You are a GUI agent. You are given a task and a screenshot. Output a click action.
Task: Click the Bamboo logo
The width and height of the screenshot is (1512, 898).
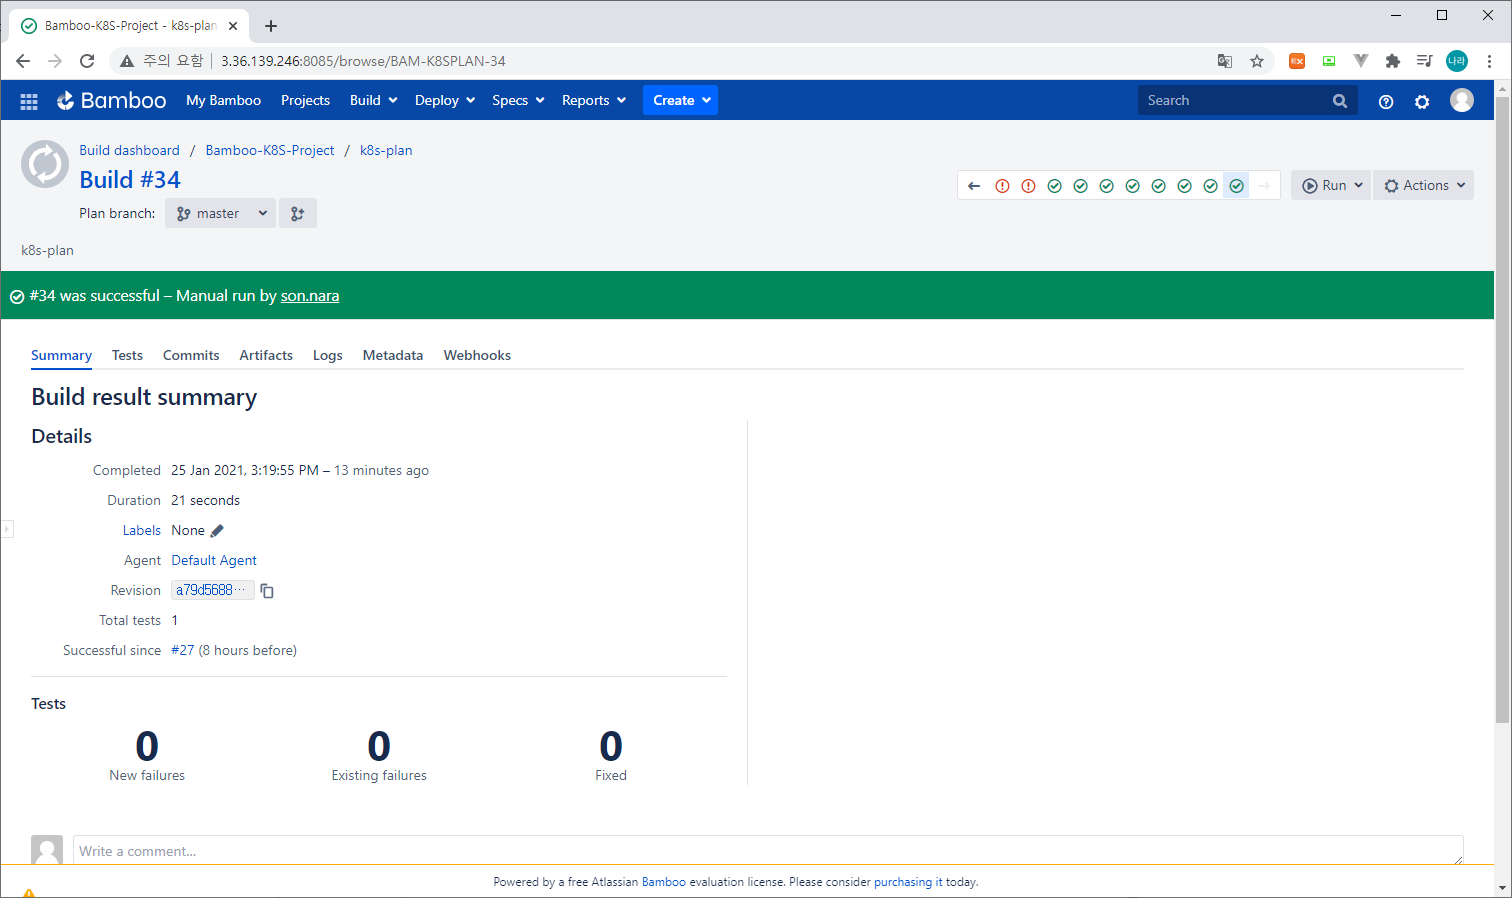[111, 100]
